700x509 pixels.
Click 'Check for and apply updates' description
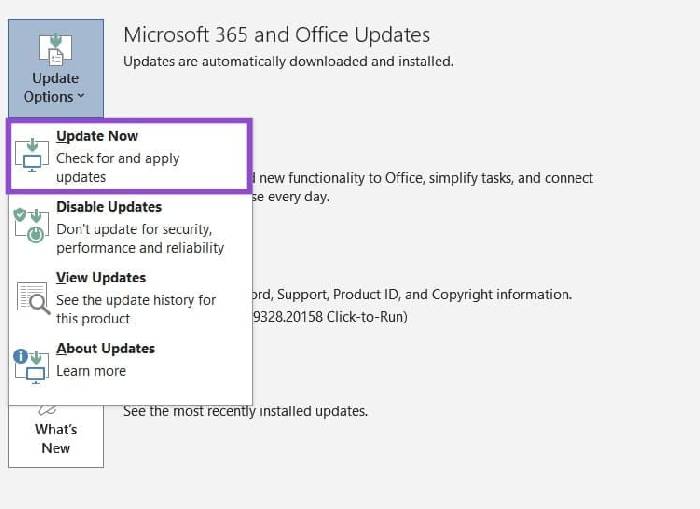[x=117, y=167]
